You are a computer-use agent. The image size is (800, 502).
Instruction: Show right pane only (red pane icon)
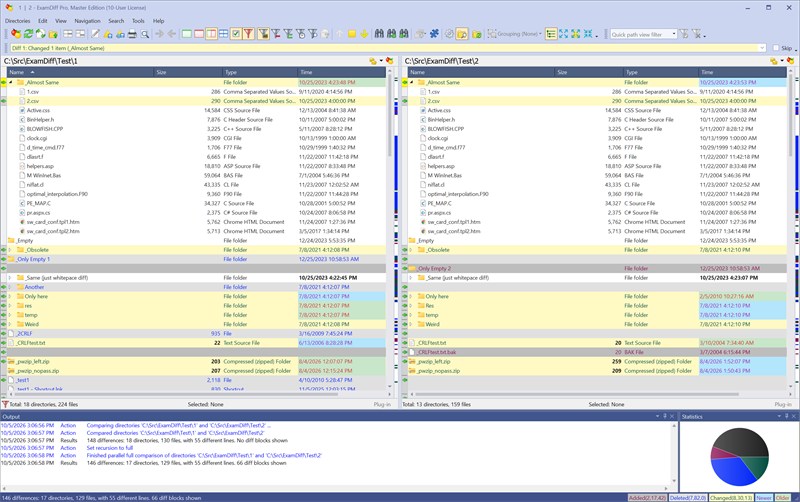tap(199, 34)
